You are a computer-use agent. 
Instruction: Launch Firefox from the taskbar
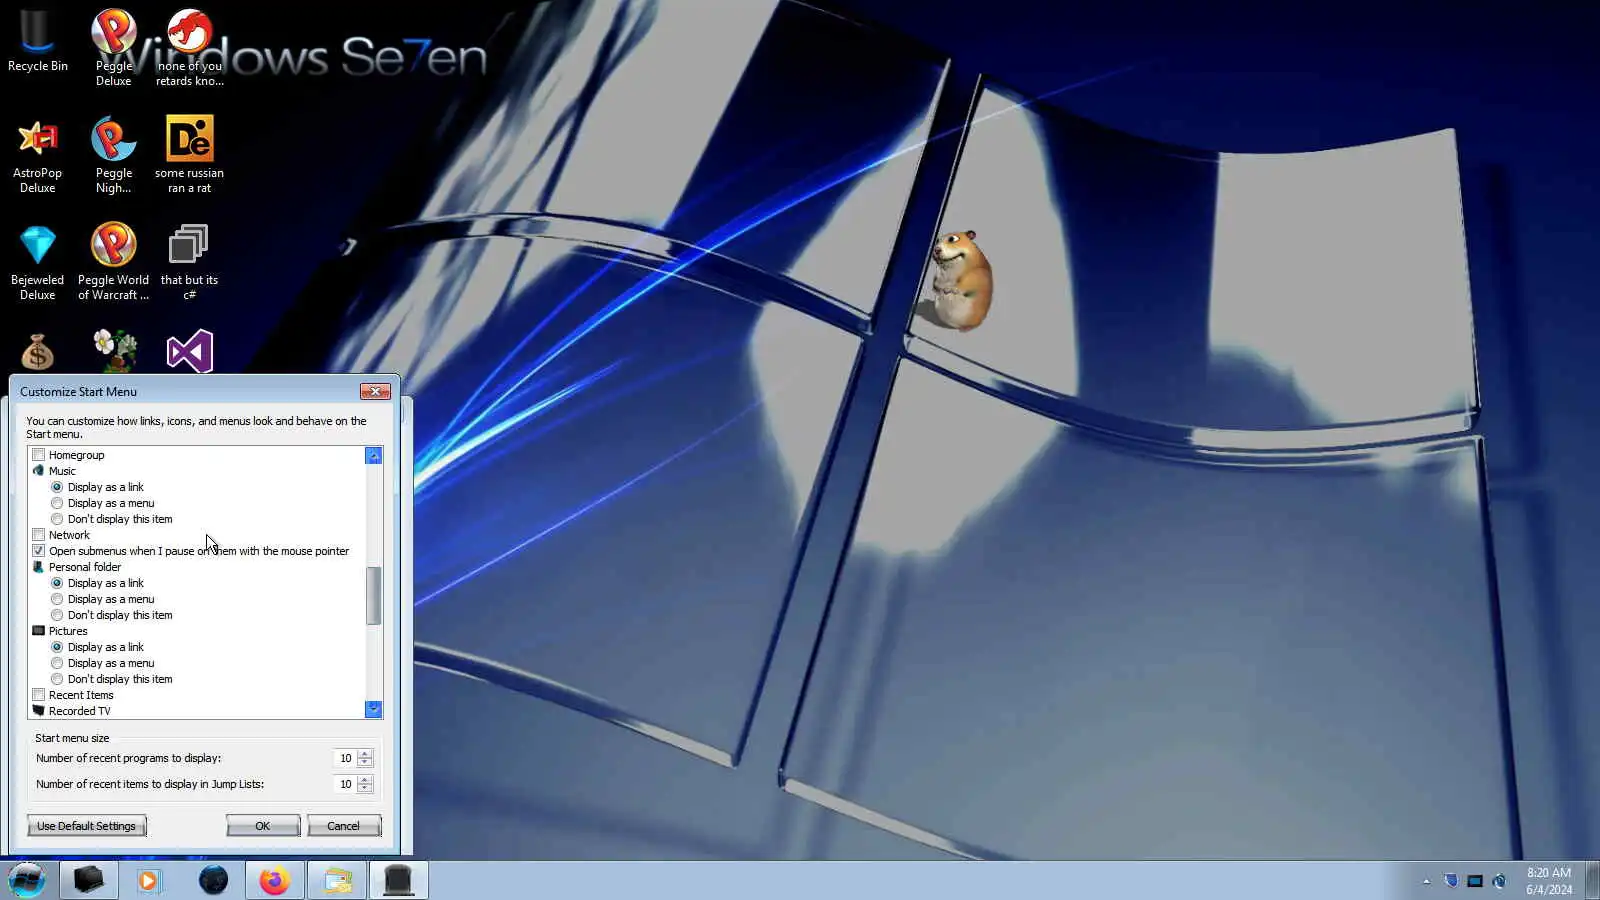[x=274, y=880]
